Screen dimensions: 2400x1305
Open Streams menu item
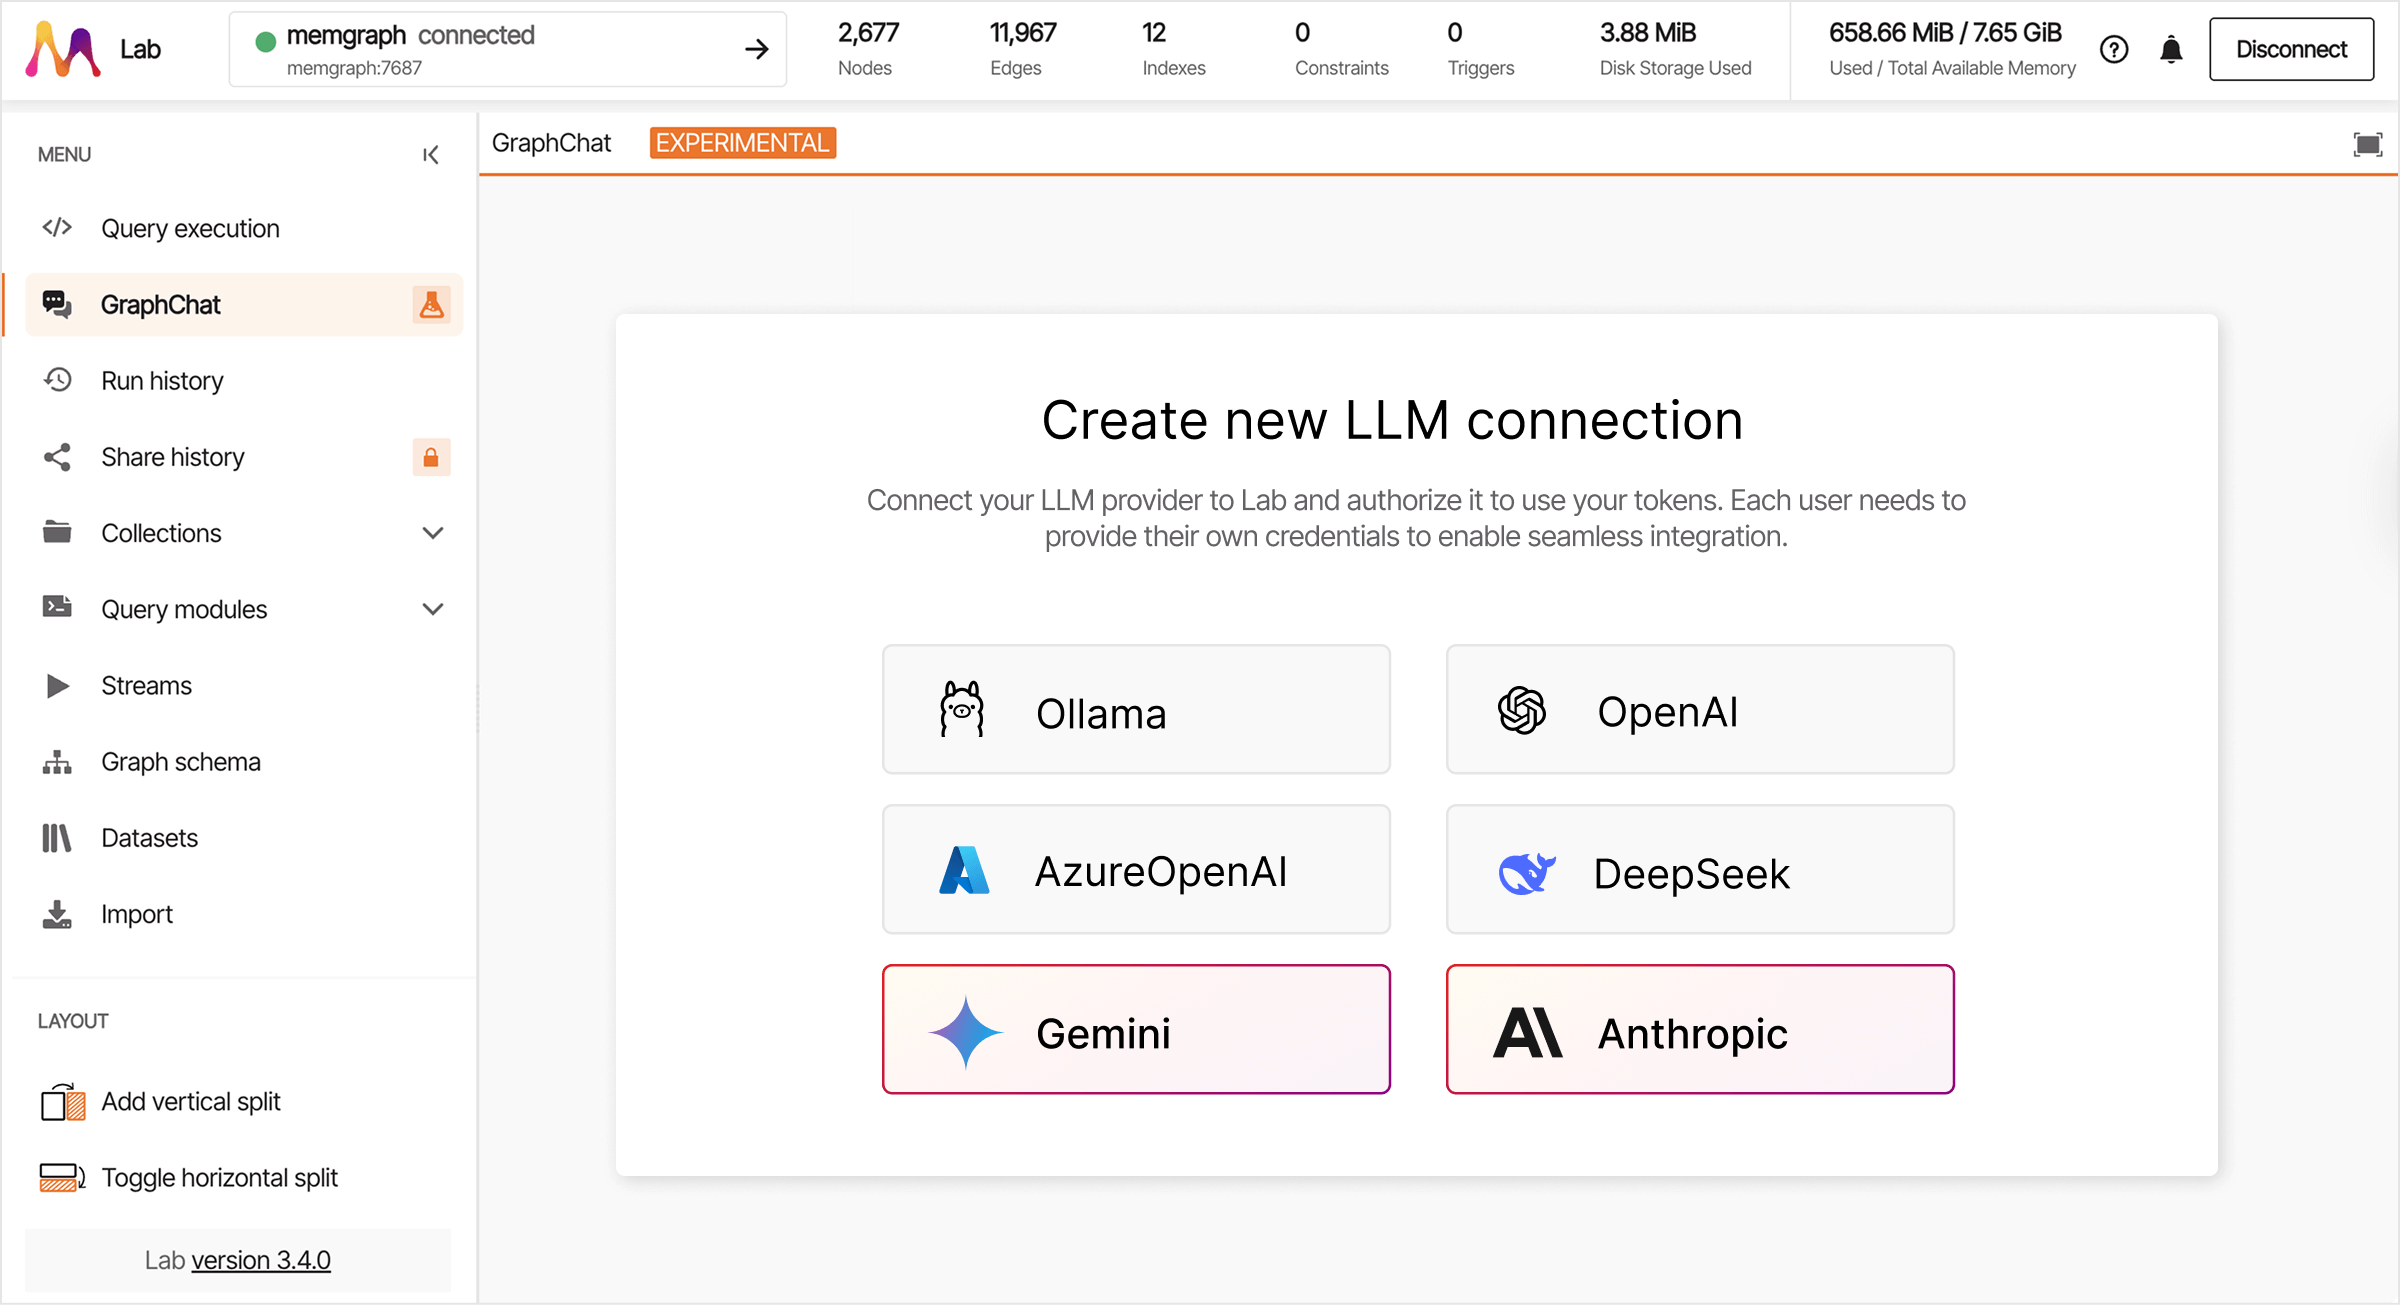(244, 685)
